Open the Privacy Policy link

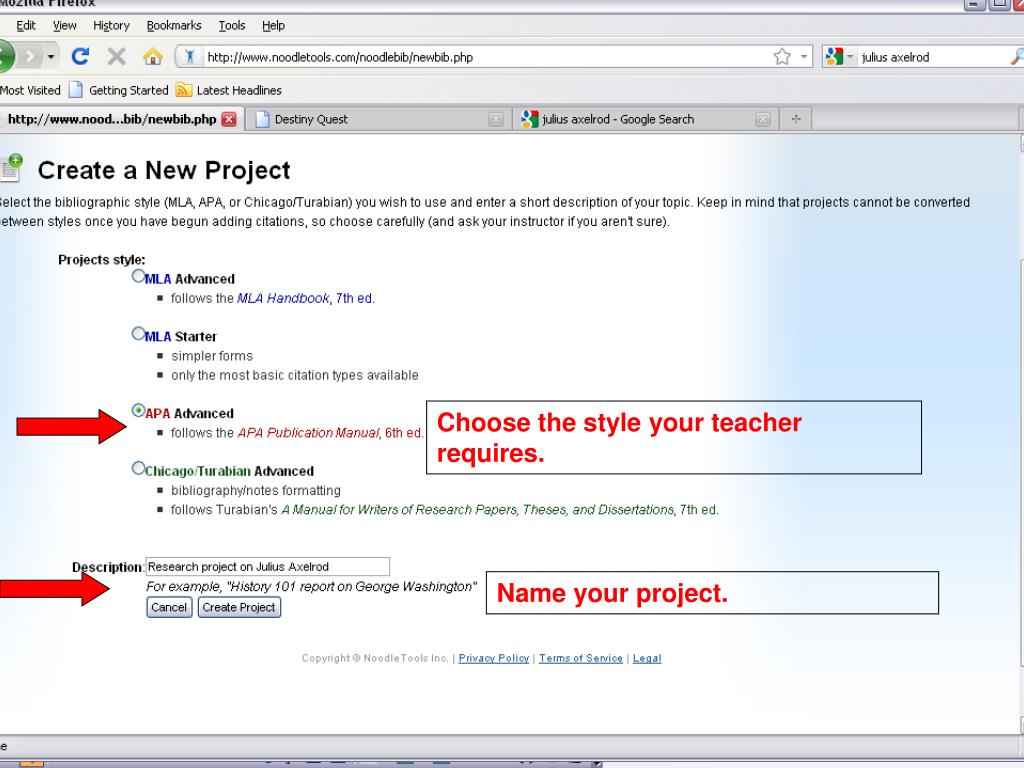coord(494,658)
